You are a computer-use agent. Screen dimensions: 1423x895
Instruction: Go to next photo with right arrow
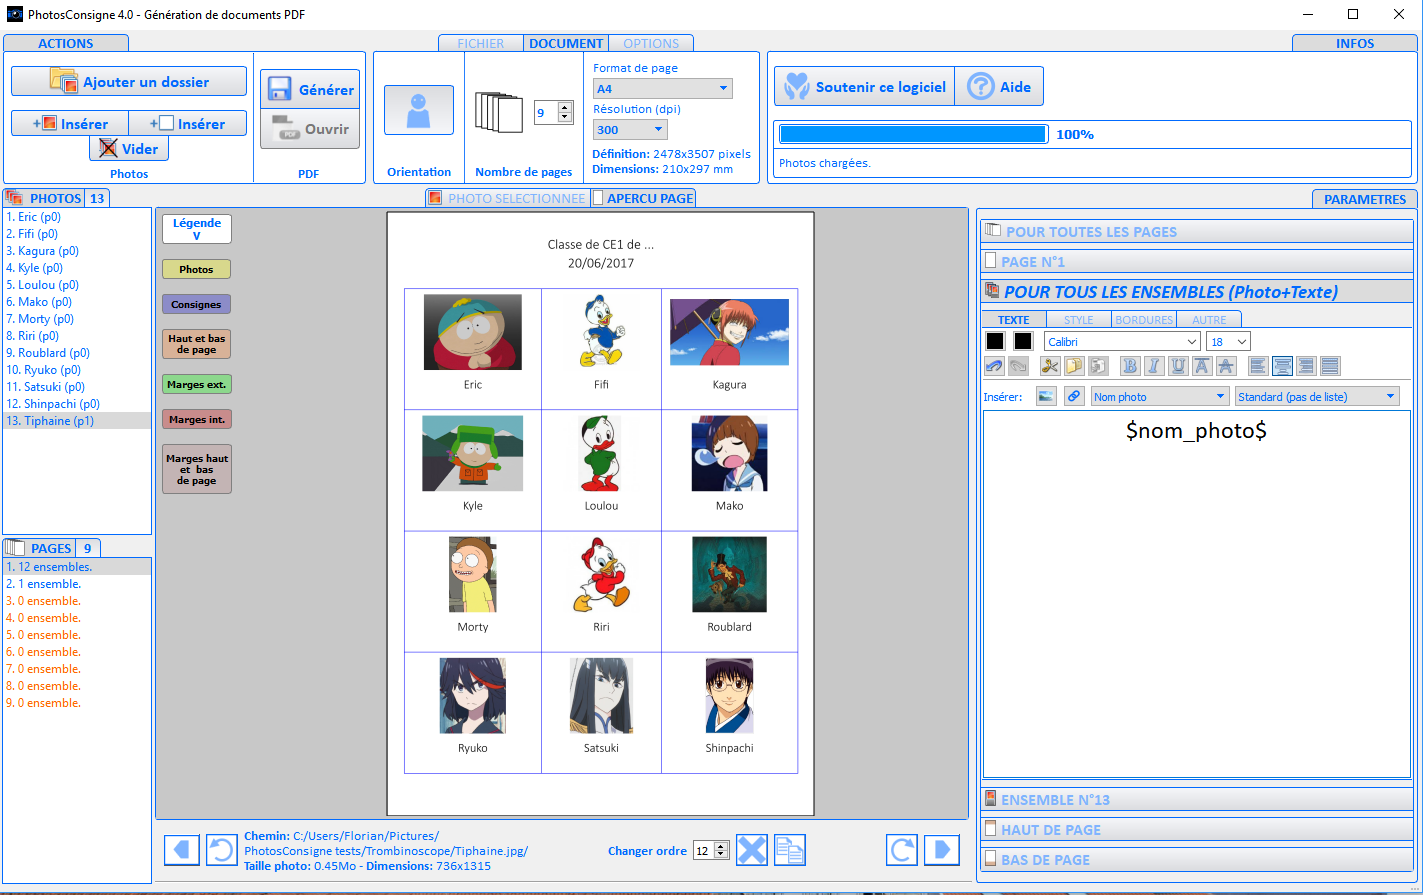click(942, 851)
